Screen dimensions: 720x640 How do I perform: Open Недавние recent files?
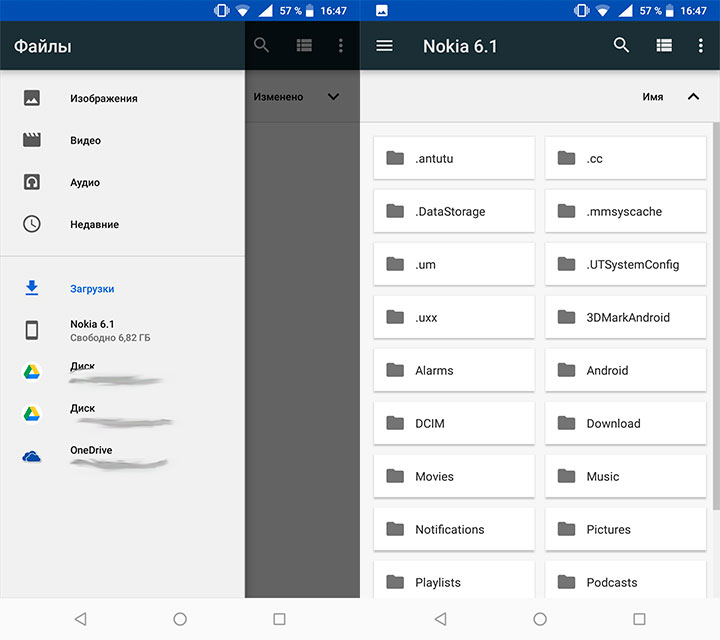[94, 225]
